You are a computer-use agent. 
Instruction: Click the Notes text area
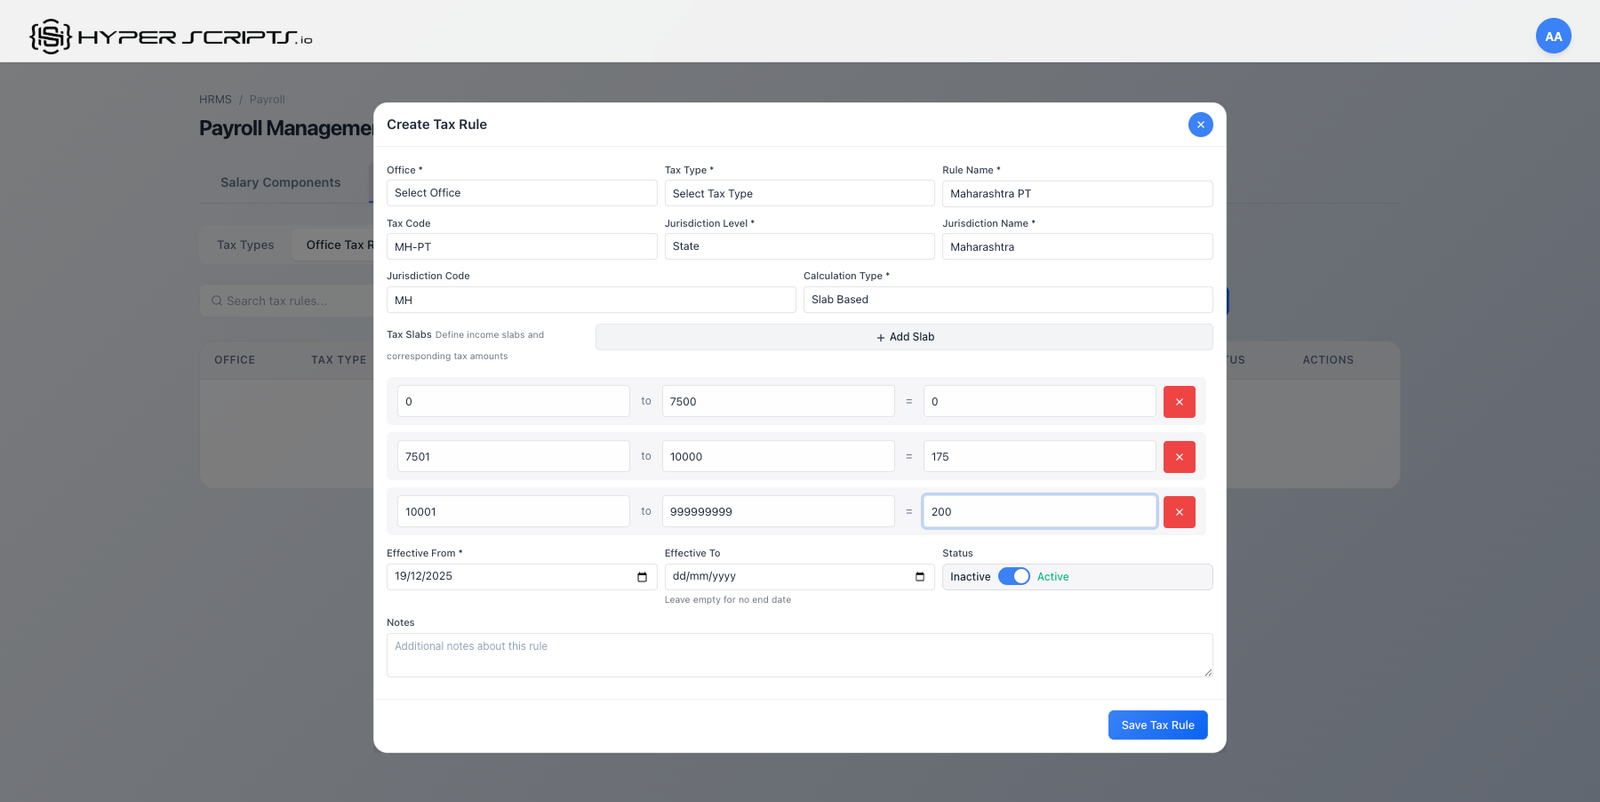tap(799, 655)
